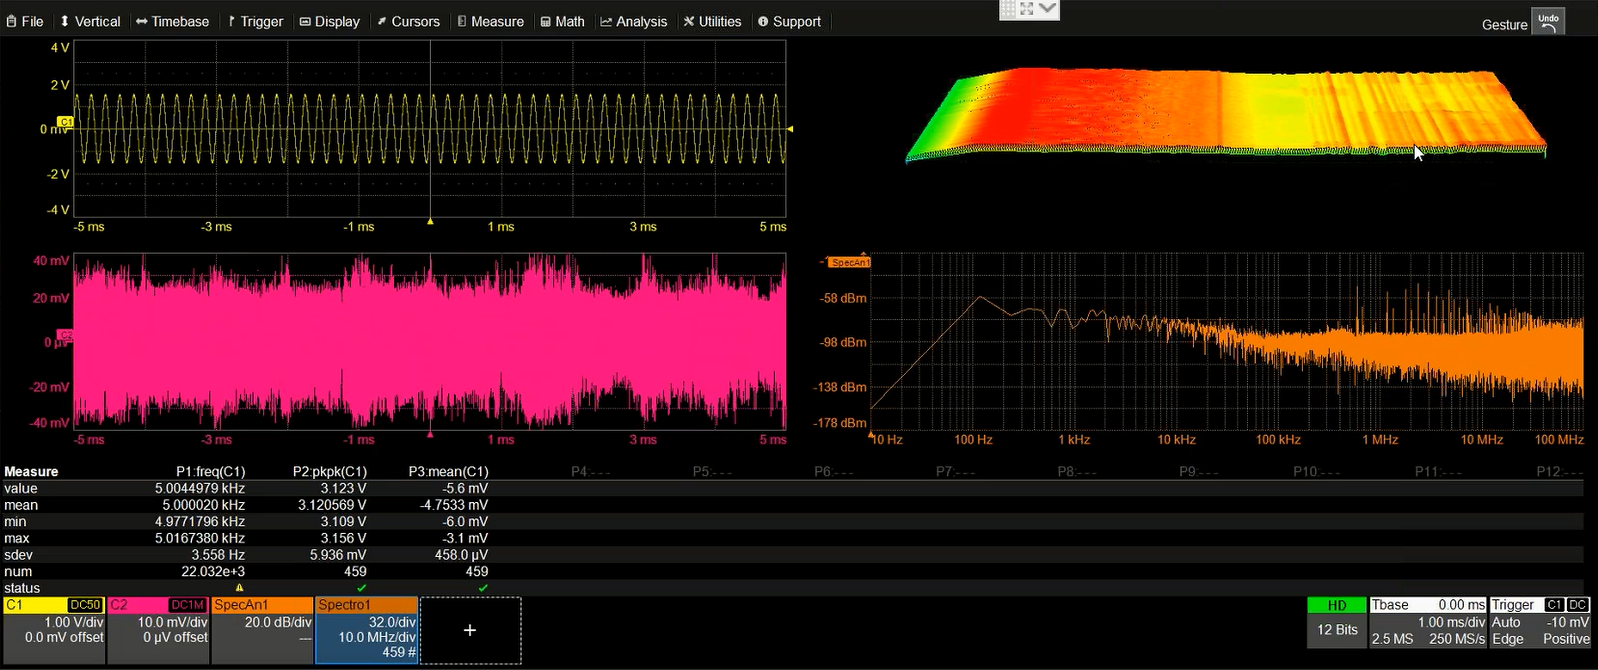
Task: Select the pink C2 channel marker on grid
Action: coord(65,335)
